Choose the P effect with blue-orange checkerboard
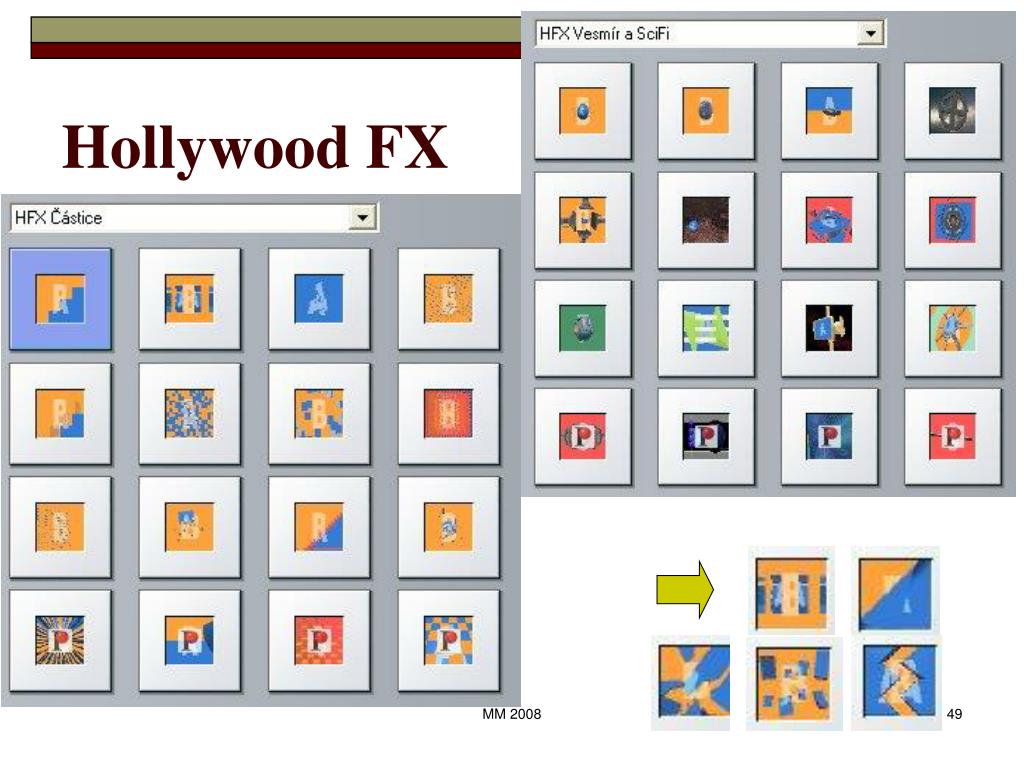The image size is (1024, 768). point(449,641)
